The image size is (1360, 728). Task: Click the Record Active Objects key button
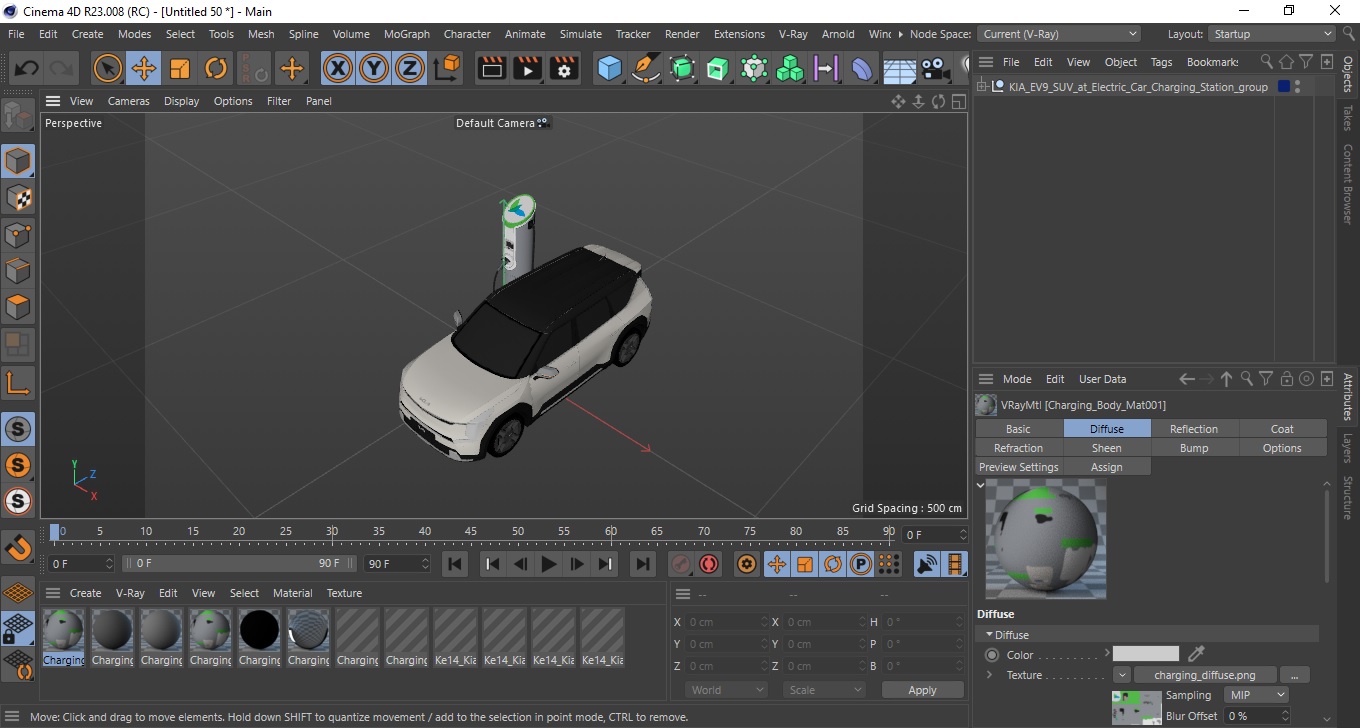(681, 564)
